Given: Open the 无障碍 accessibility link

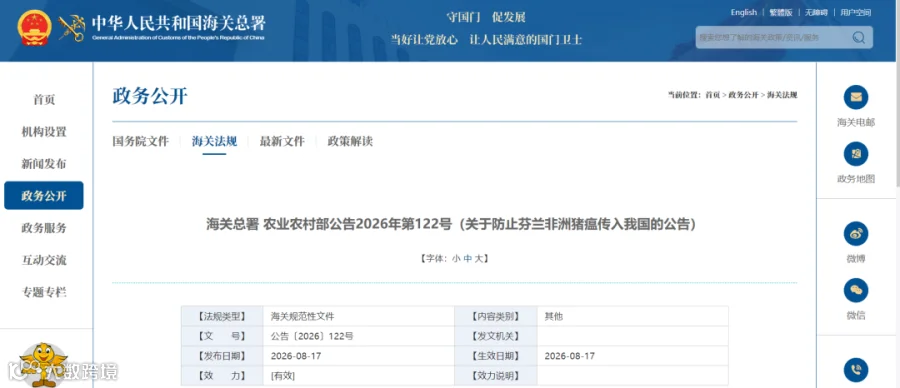Looking at the screenshot, I should pyautogui.click(x=816, y=13).
